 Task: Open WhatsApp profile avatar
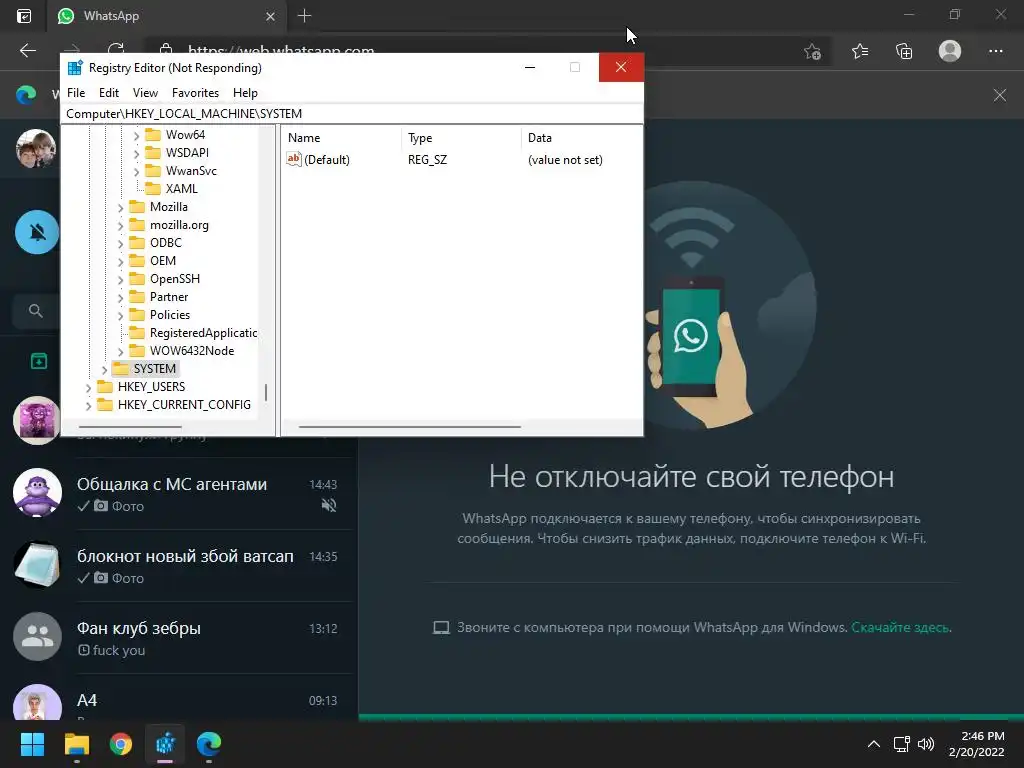point(36,148)
